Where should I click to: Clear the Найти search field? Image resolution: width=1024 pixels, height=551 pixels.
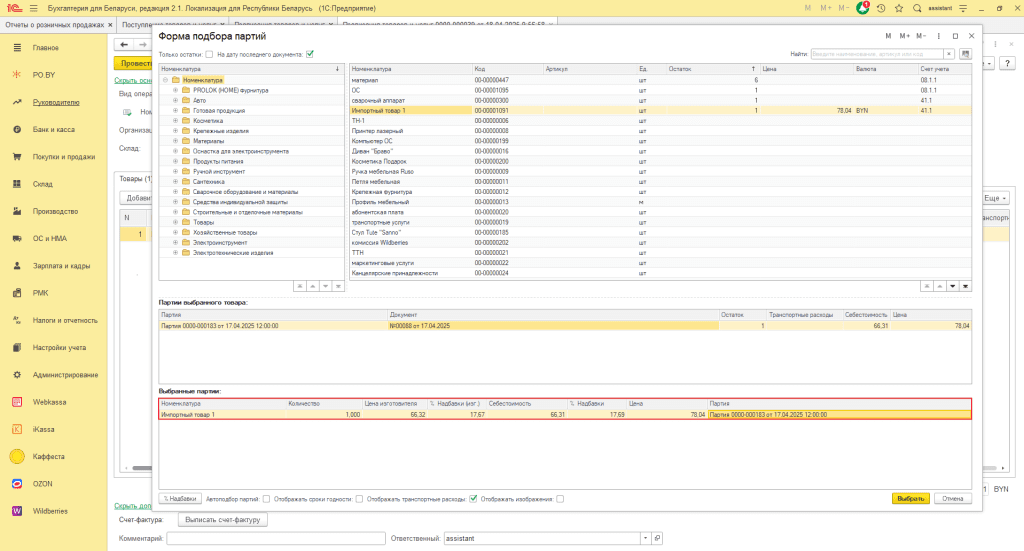tap(949, 54)
